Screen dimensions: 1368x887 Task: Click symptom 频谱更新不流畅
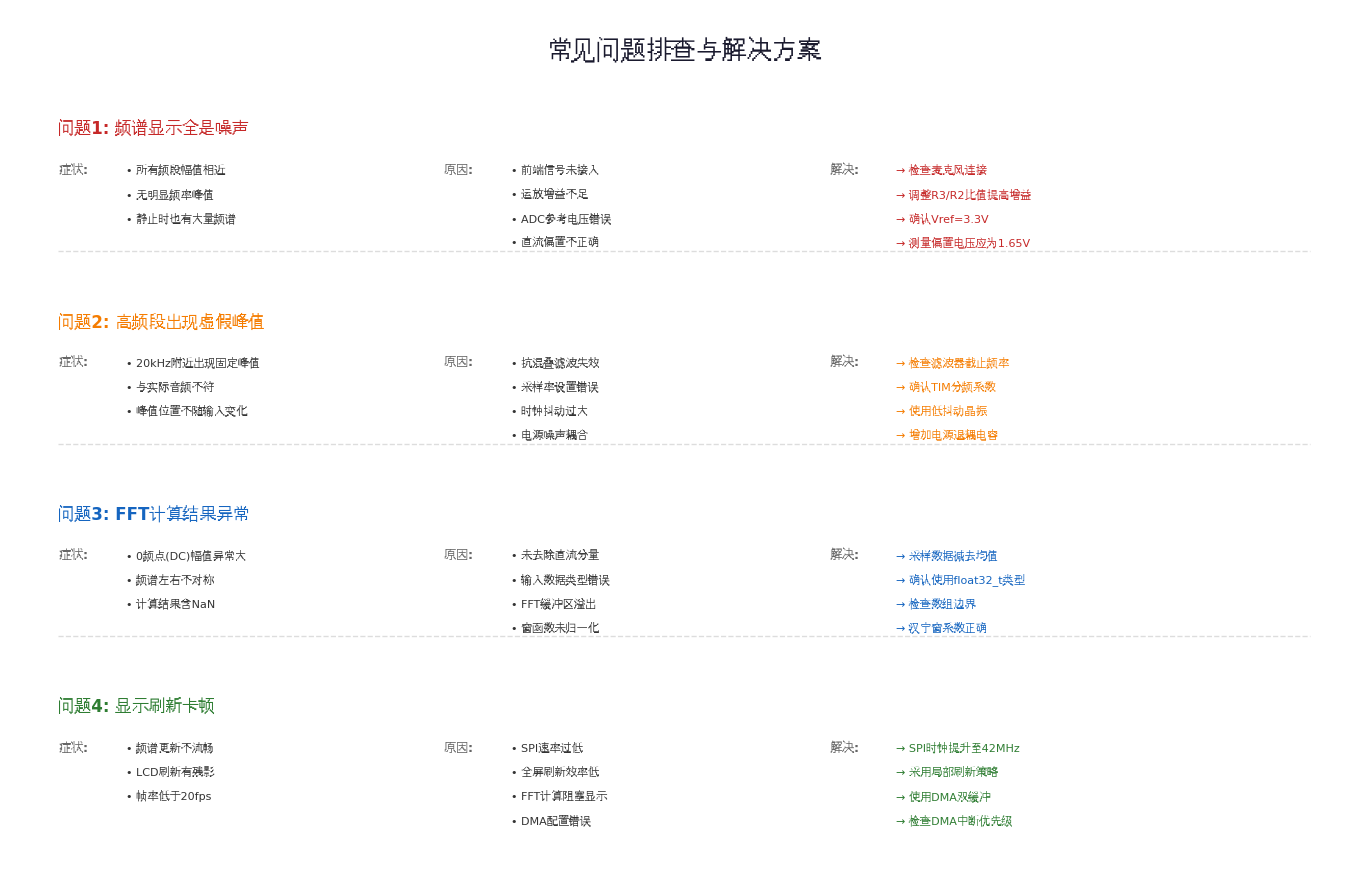tap(175, 748)
